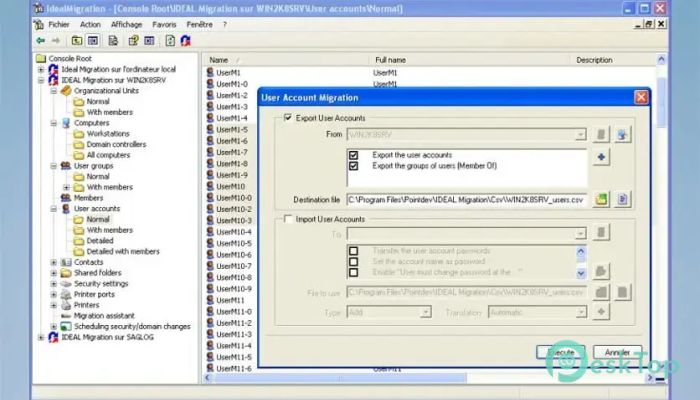Close the User Account Migration dialog
Viewport: 700px width, 400px height.
coord(641,97)
